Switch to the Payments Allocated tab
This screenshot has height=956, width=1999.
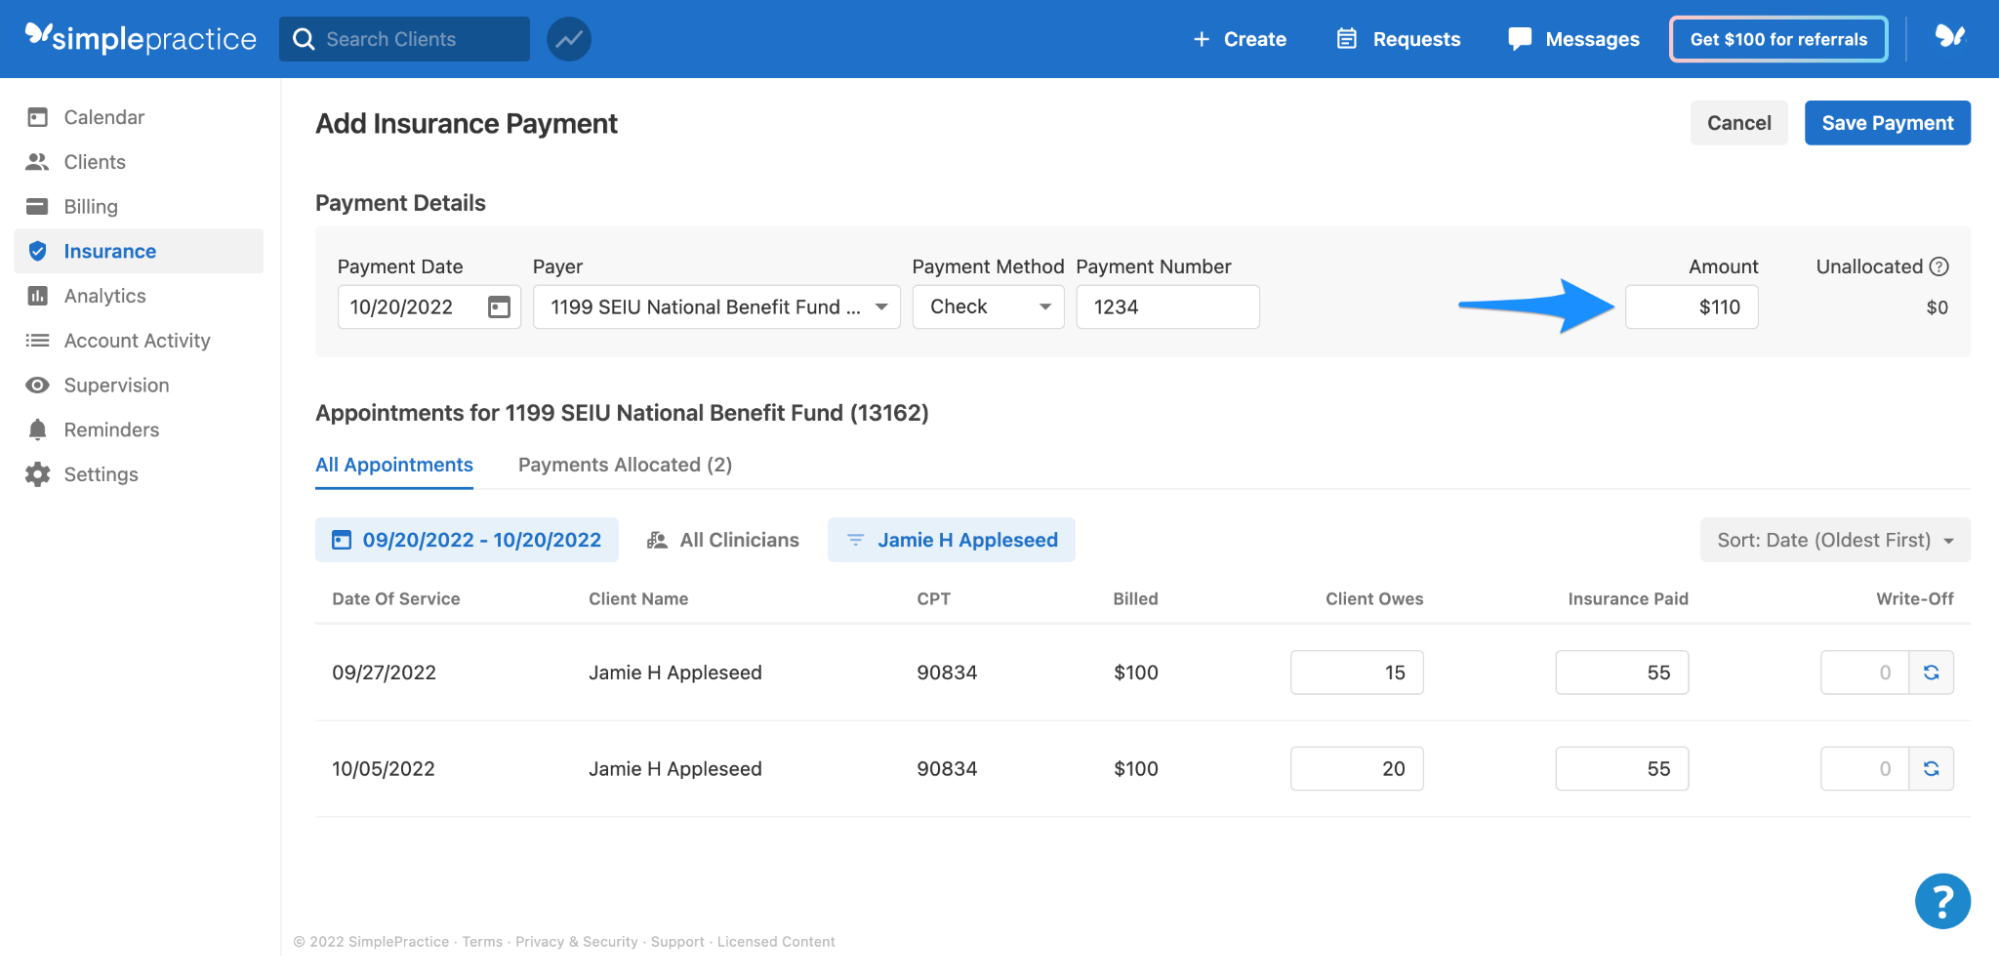(x=624, y=464)
